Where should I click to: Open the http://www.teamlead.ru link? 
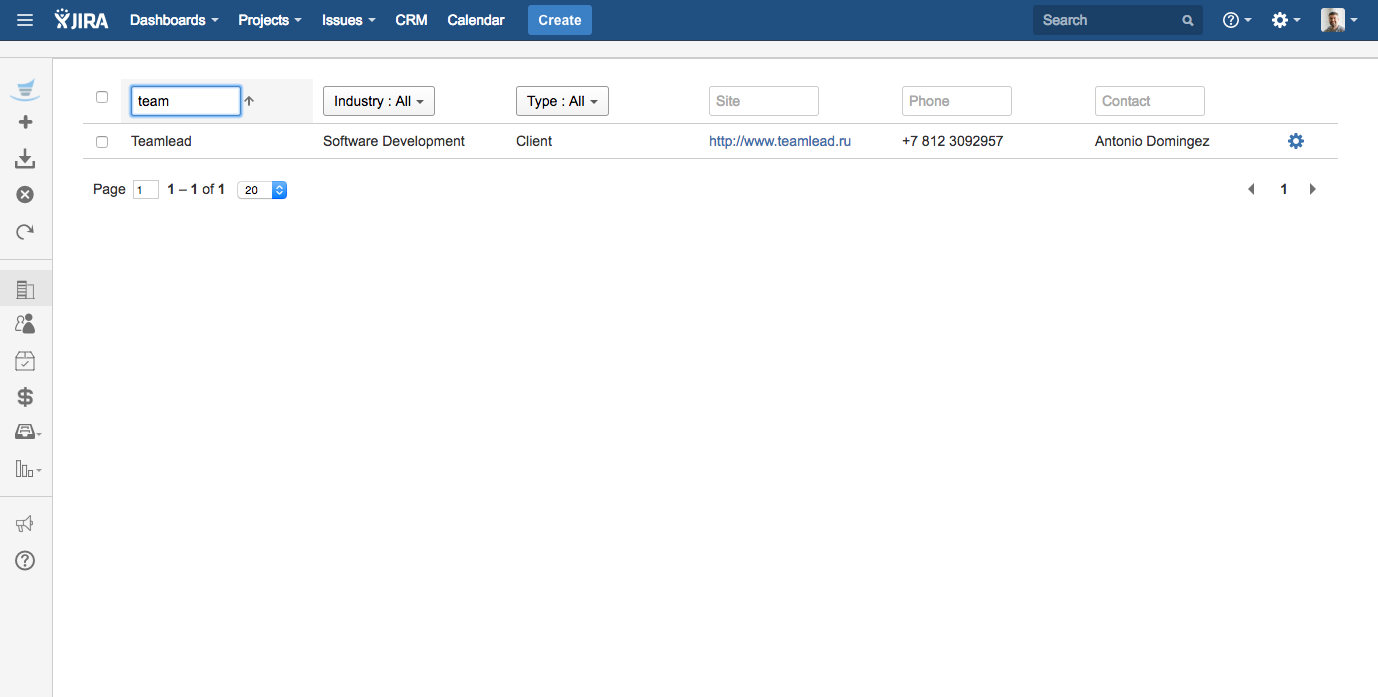coord(780,141)
